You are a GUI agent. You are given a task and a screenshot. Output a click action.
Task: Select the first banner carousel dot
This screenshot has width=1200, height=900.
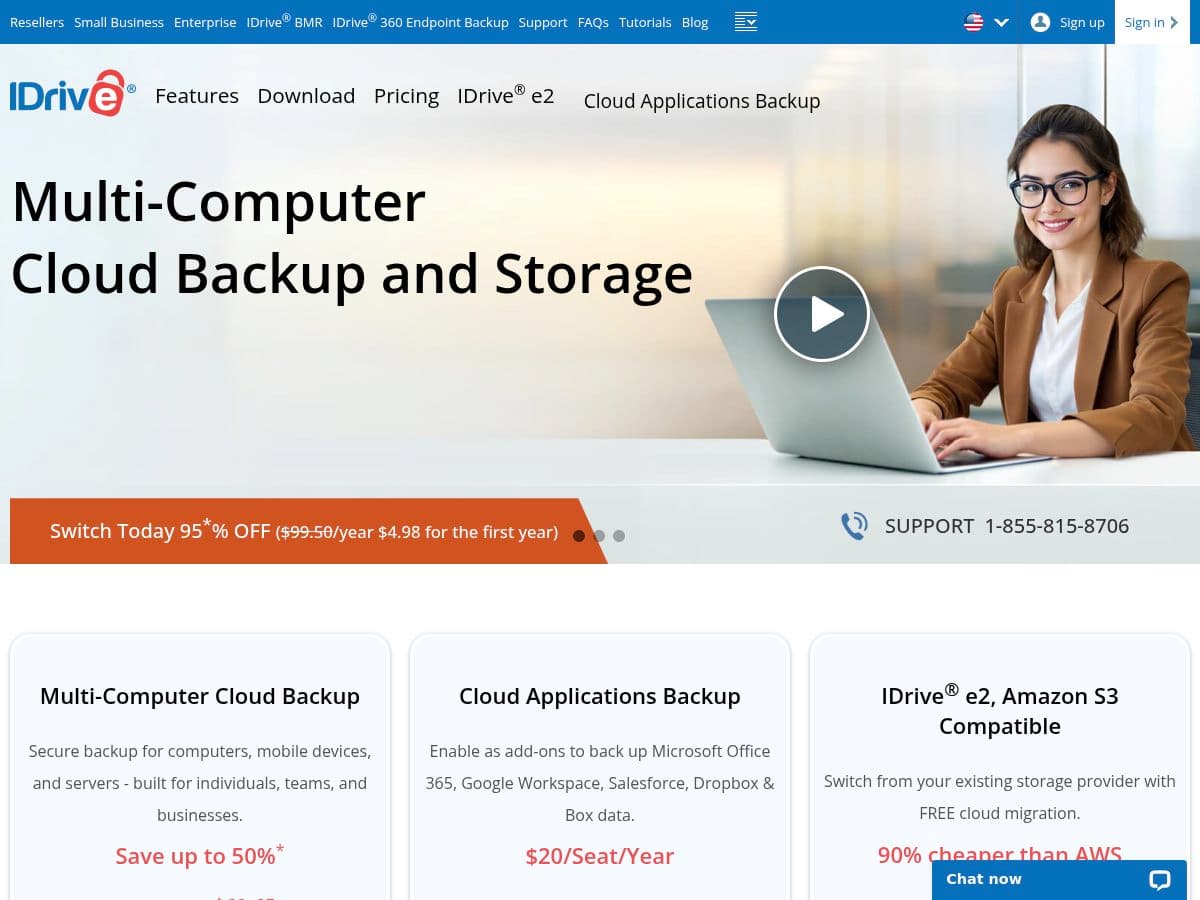tap(579, 536)
